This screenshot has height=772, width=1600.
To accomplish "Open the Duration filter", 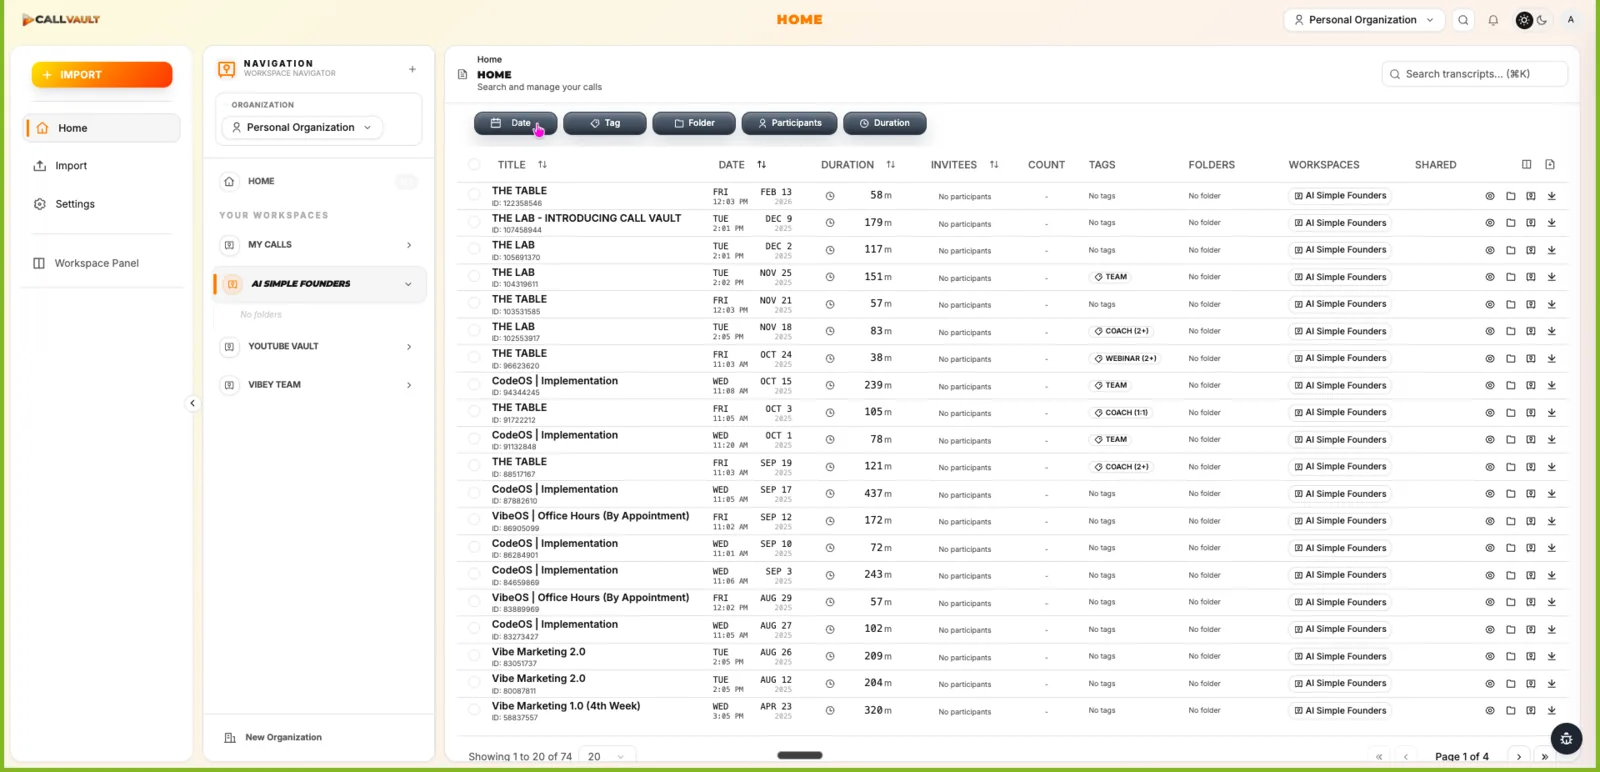I will point(885,123).
